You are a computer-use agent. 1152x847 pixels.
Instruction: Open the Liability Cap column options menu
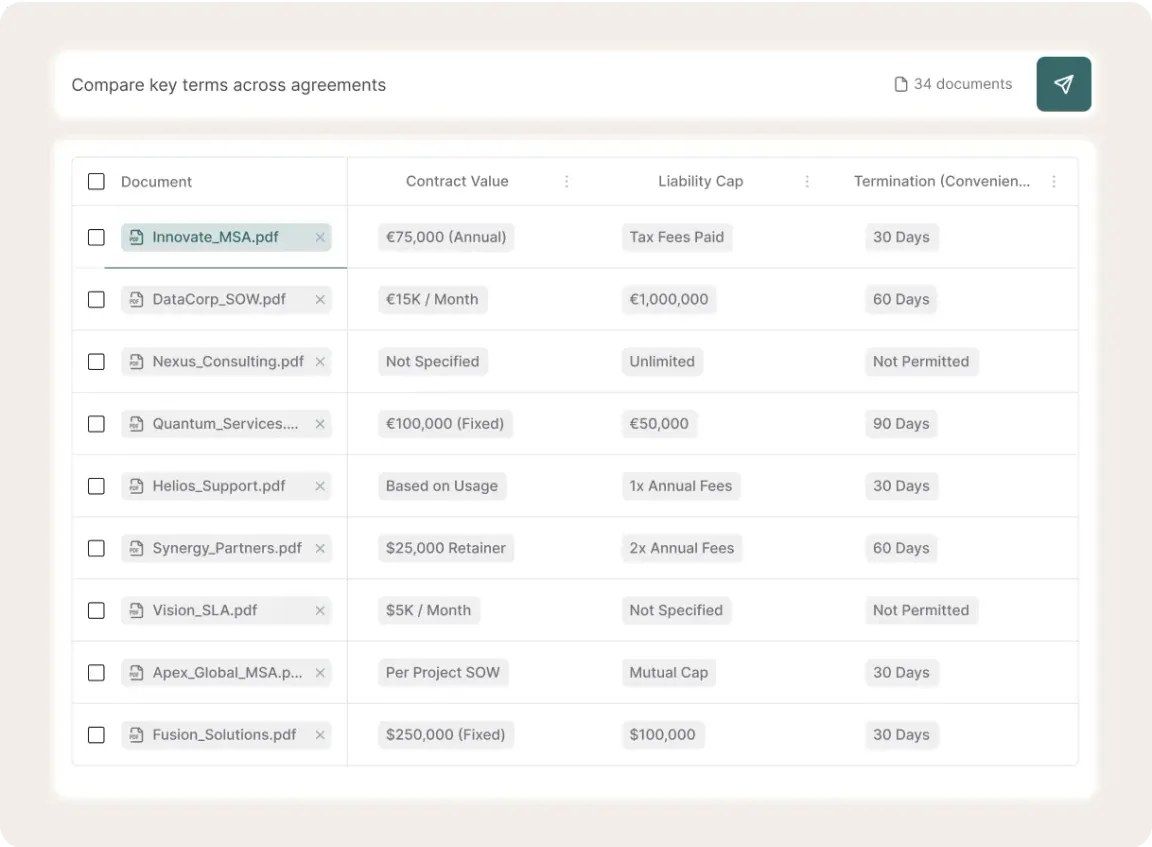point(806,182)
